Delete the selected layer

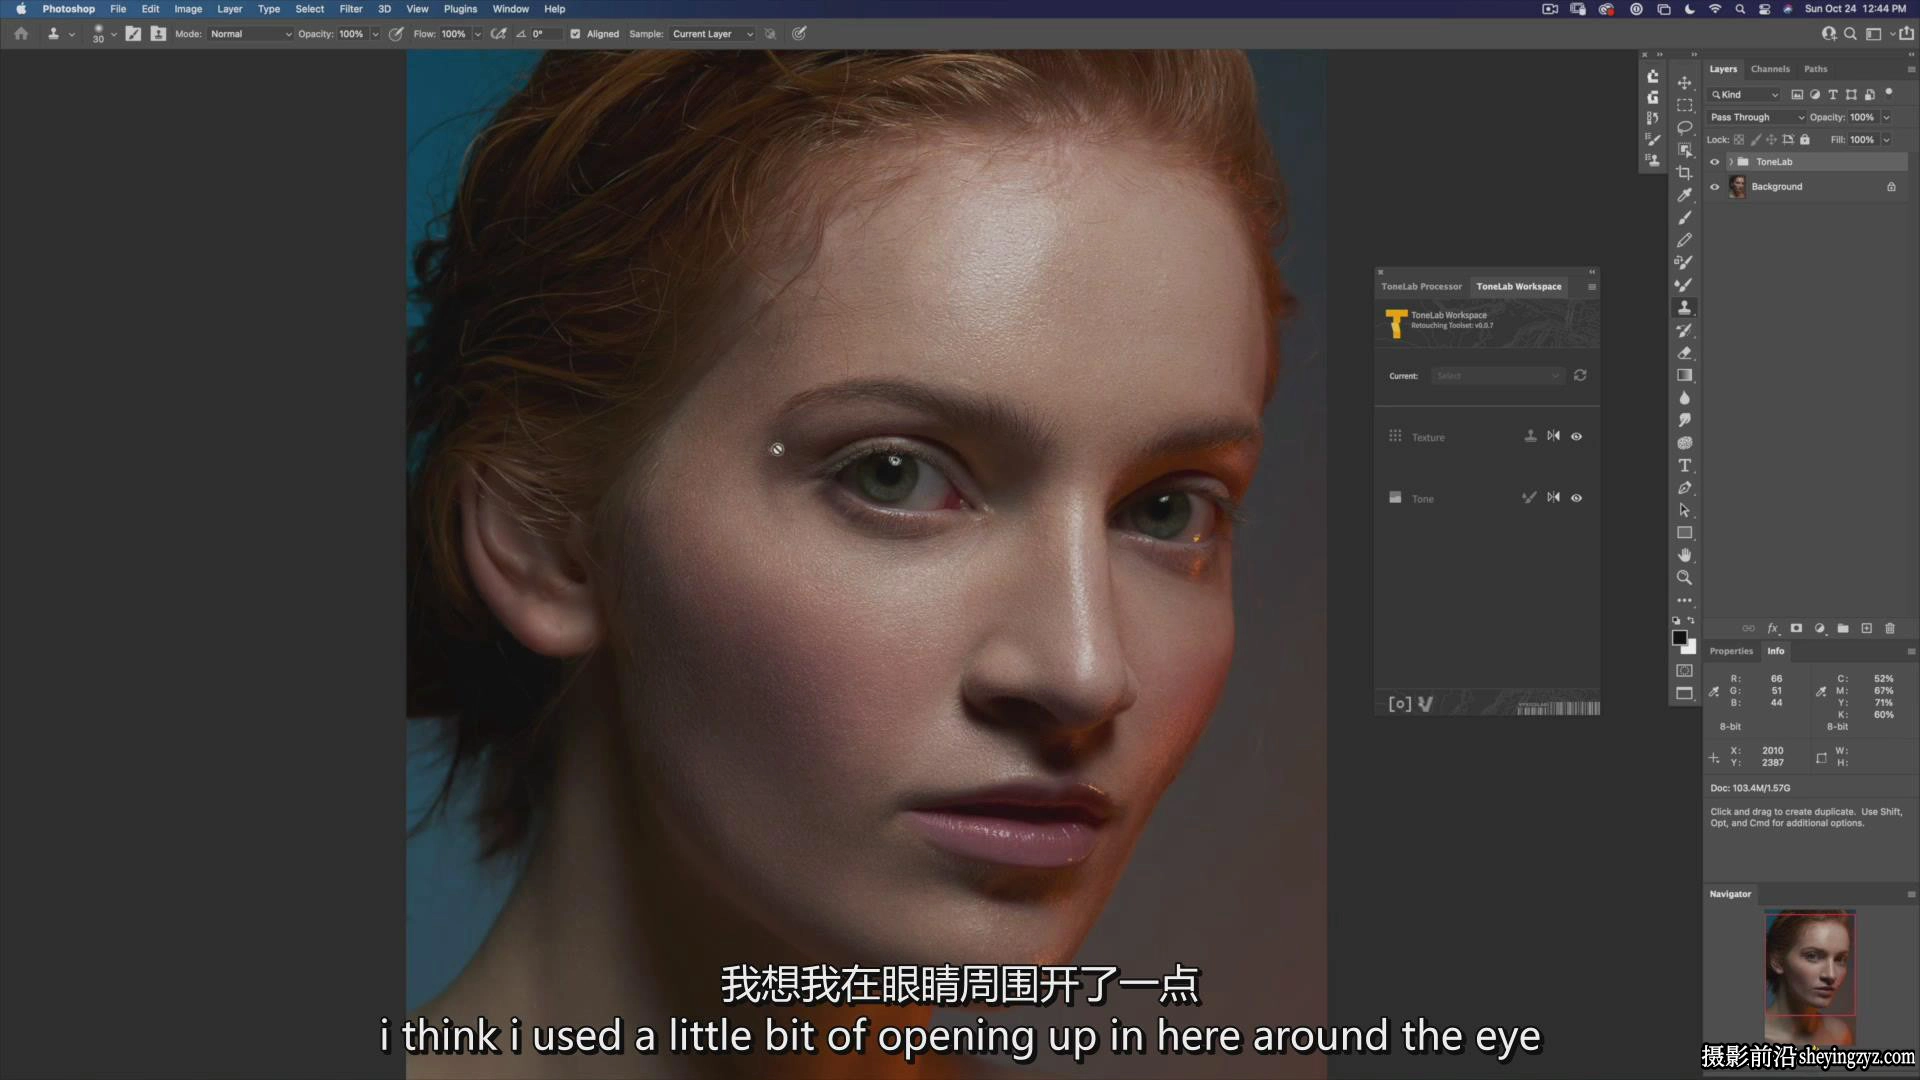coord(1890,628)
